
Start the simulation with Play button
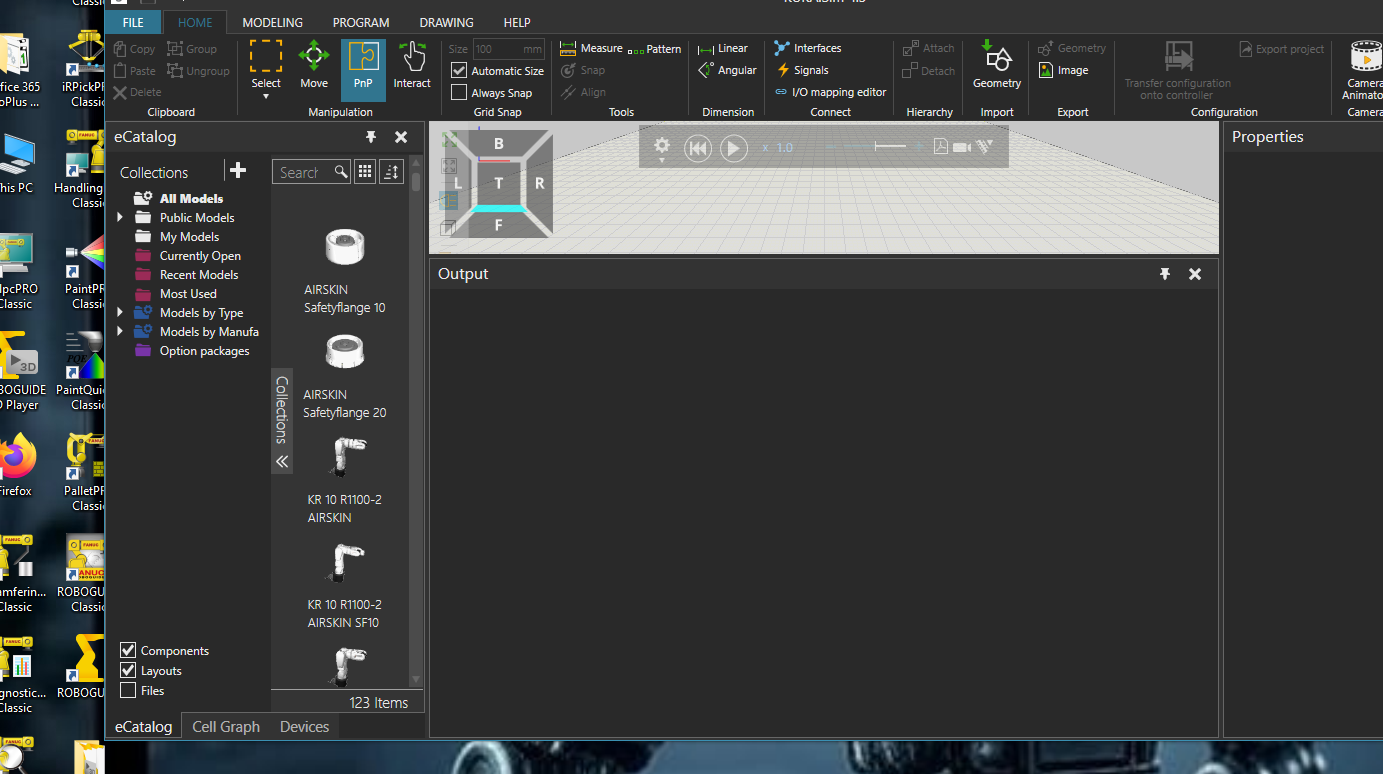click(733, 148)
